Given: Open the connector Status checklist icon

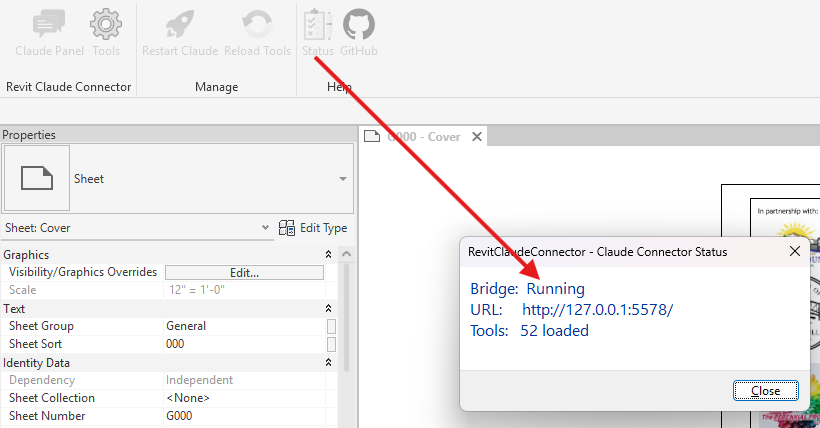Looking at the screenshot, I should click(318, 24).
